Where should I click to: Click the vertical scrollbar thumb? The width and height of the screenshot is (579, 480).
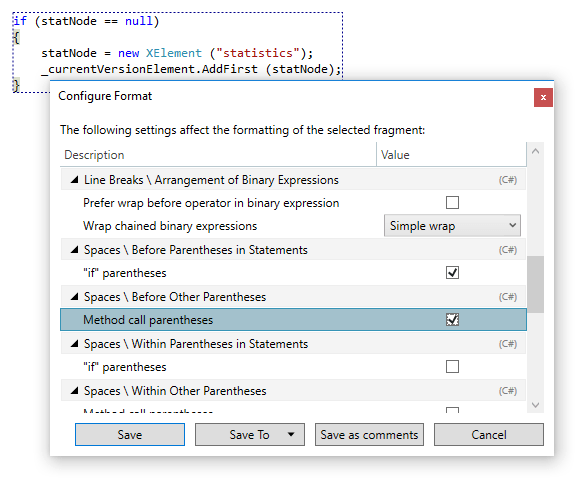[535, 284]
